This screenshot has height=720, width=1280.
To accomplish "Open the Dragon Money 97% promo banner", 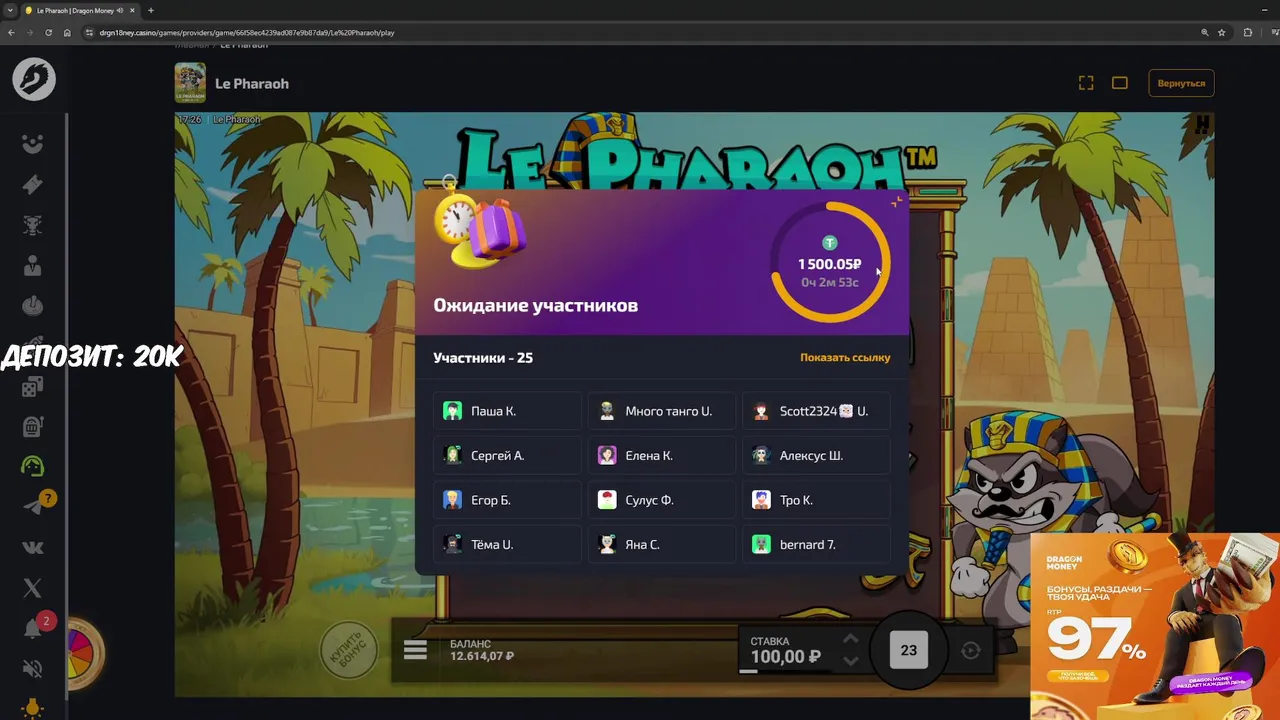I will [x=1155, y=626].
